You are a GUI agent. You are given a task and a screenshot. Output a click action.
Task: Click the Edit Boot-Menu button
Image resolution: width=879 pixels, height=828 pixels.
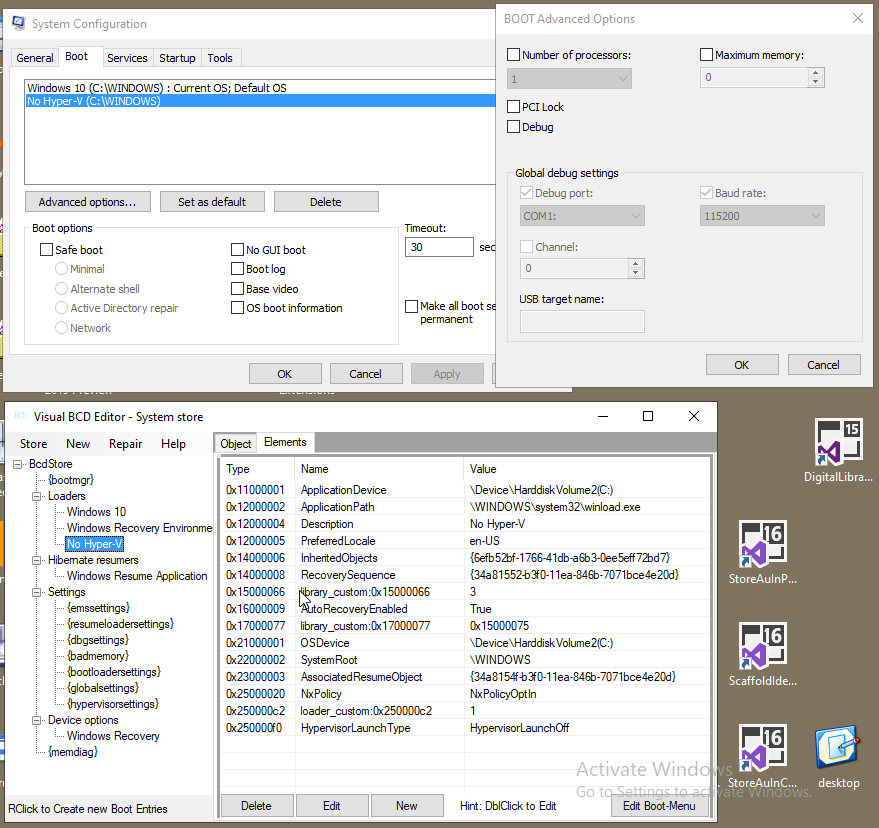pos(659,806)
